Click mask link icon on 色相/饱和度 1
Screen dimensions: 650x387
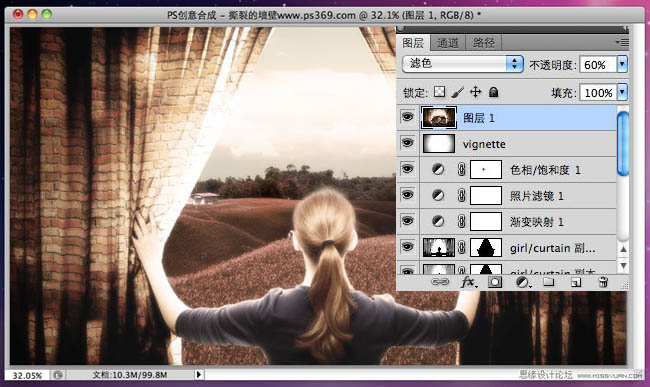(461, 169)
